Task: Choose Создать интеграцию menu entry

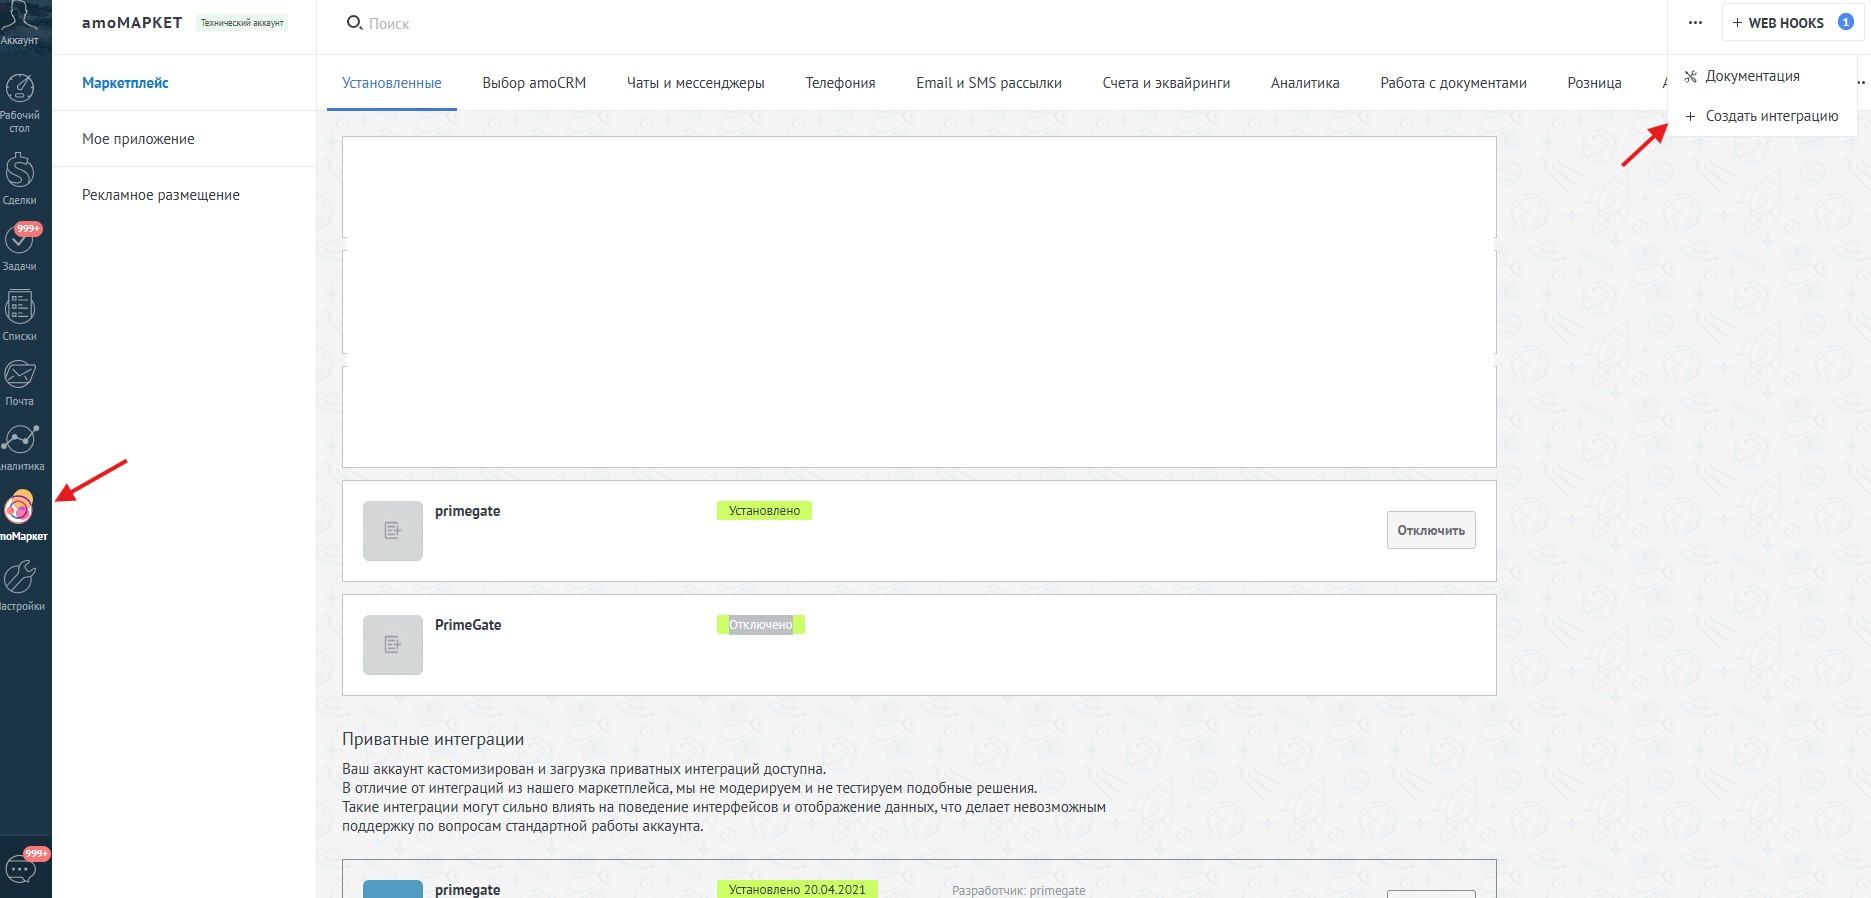Action: pyautogui.click(x=1762, y=116)
